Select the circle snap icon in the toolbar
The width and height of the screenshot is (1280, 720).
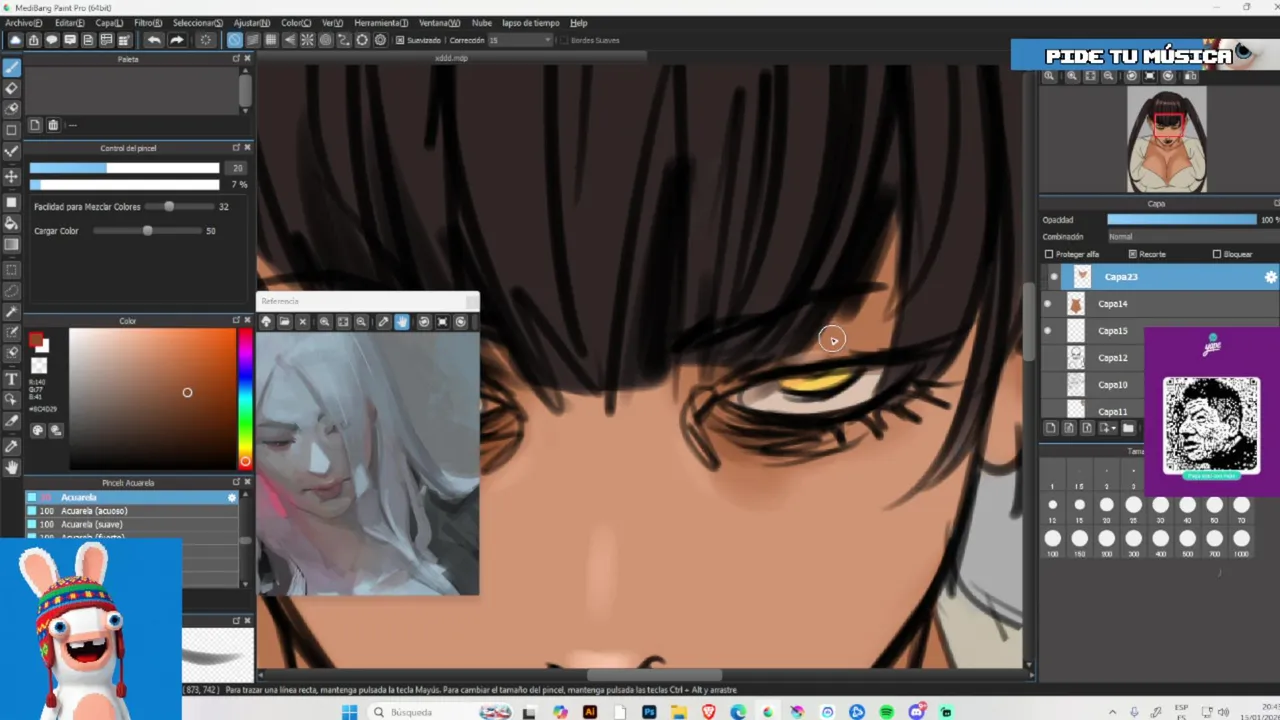click(x=326, y=40)
